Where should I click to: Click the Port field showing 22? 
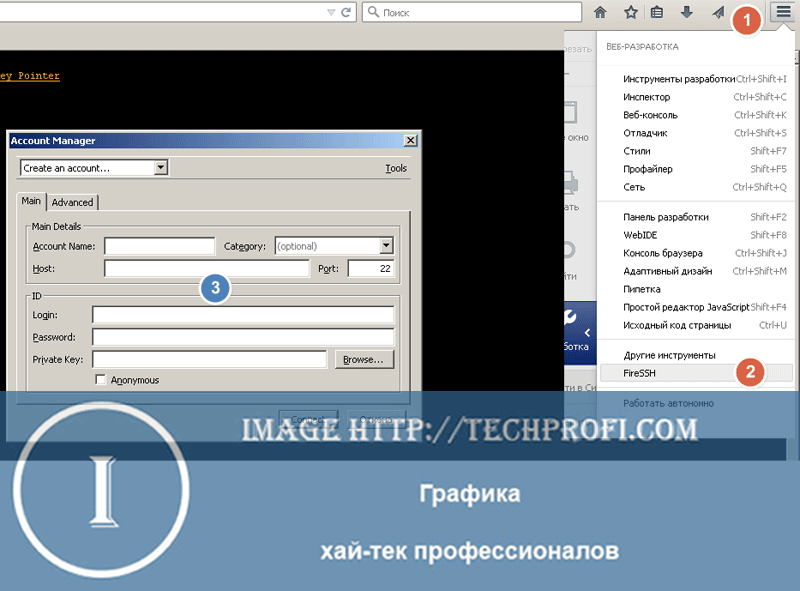[371, 268]
